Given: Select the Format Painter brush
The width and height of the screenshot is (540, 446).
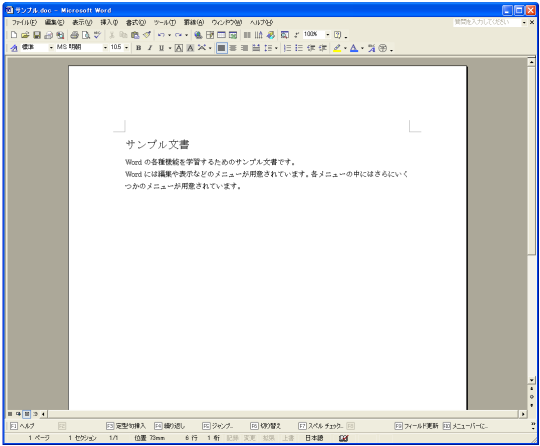Looking at the screenshot, I should tap(147, 35).
